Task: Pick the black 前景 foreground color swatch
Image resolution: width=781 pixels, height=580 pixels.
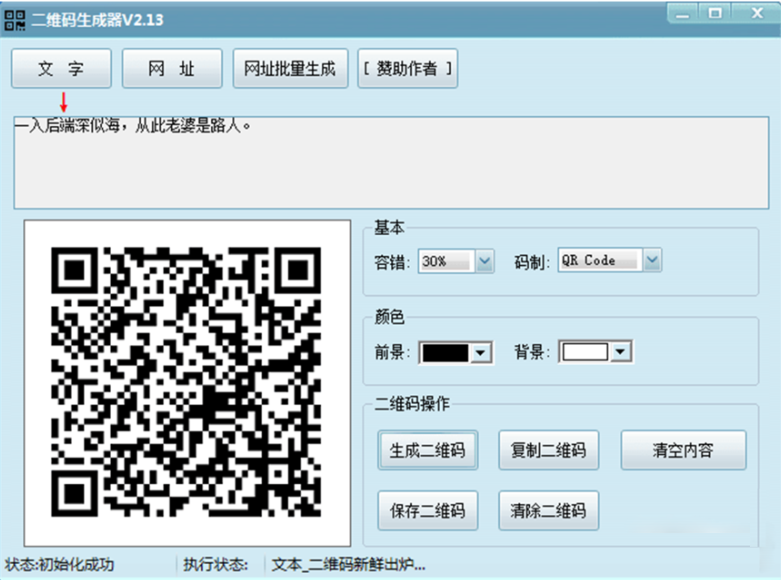Action: pos(445,352)
